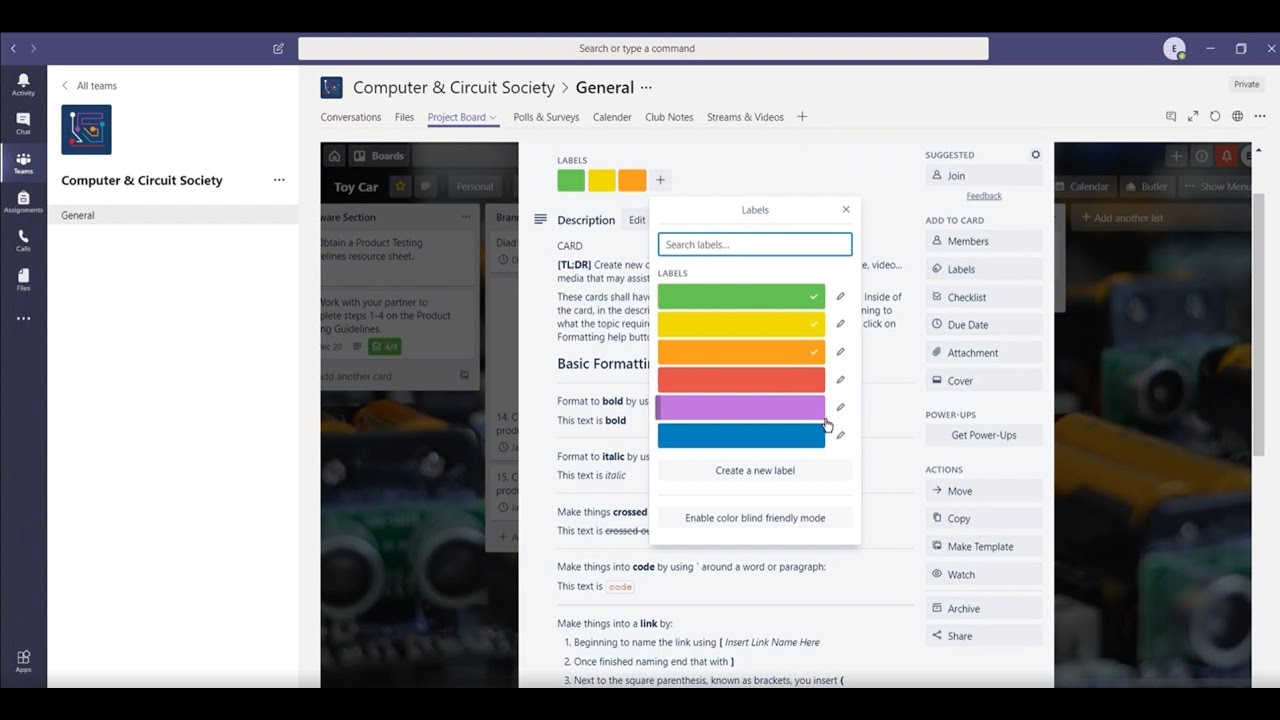
Task: Close the Labels popup
Action: tap(846, 209)
